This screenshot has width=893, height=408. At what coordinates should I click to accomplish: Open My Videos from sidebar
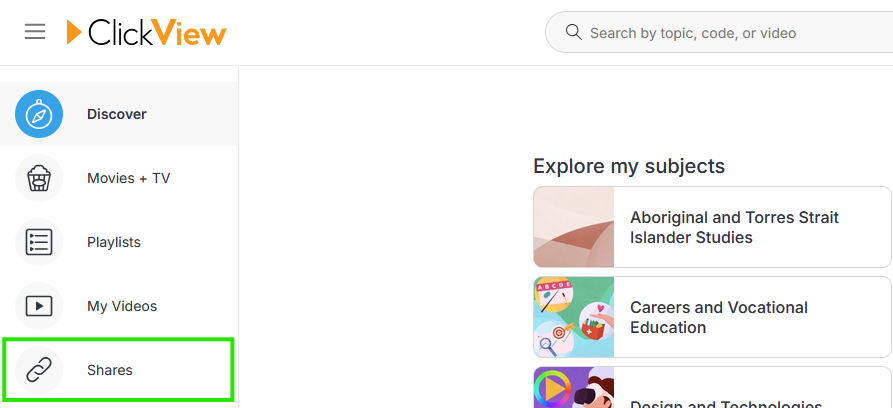122,306
